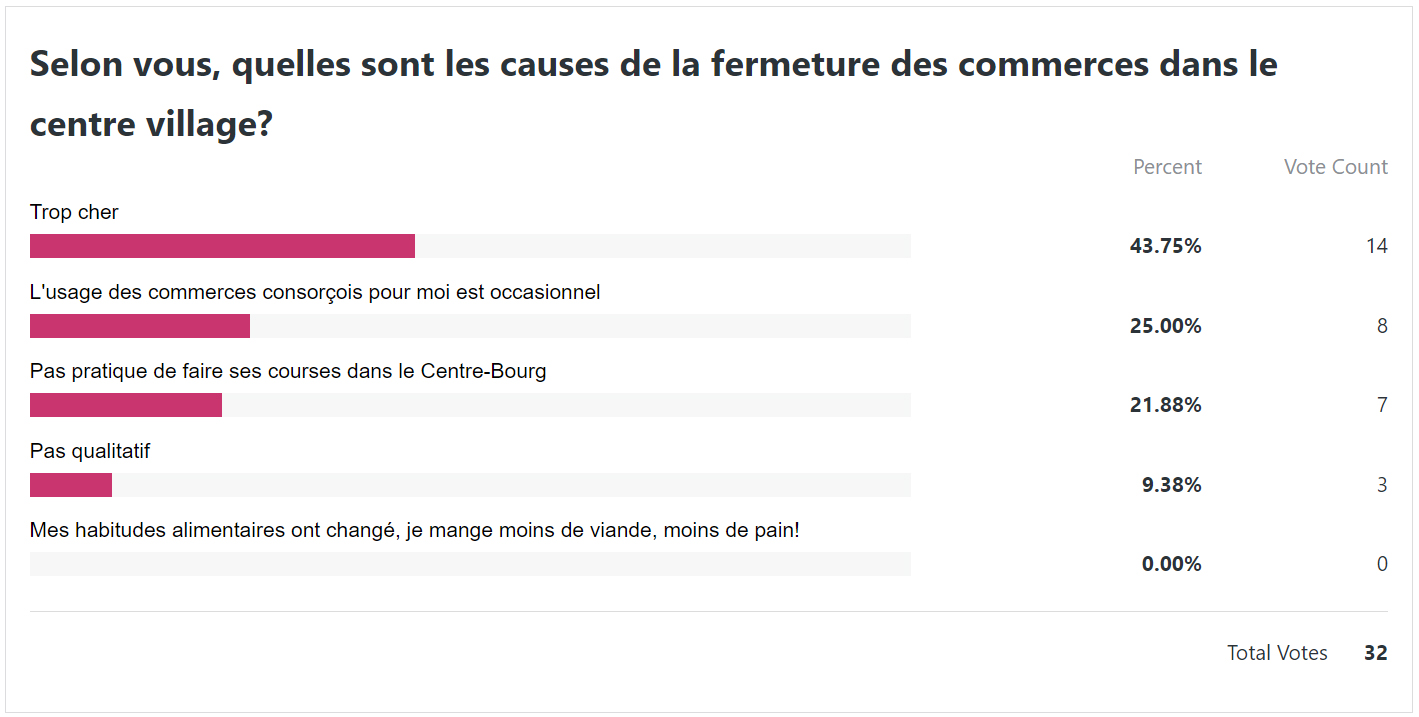1419x717 pixels.
Task: Click the pink bar for 'Pas qualitatif'
Action: [x=71, y=485]
